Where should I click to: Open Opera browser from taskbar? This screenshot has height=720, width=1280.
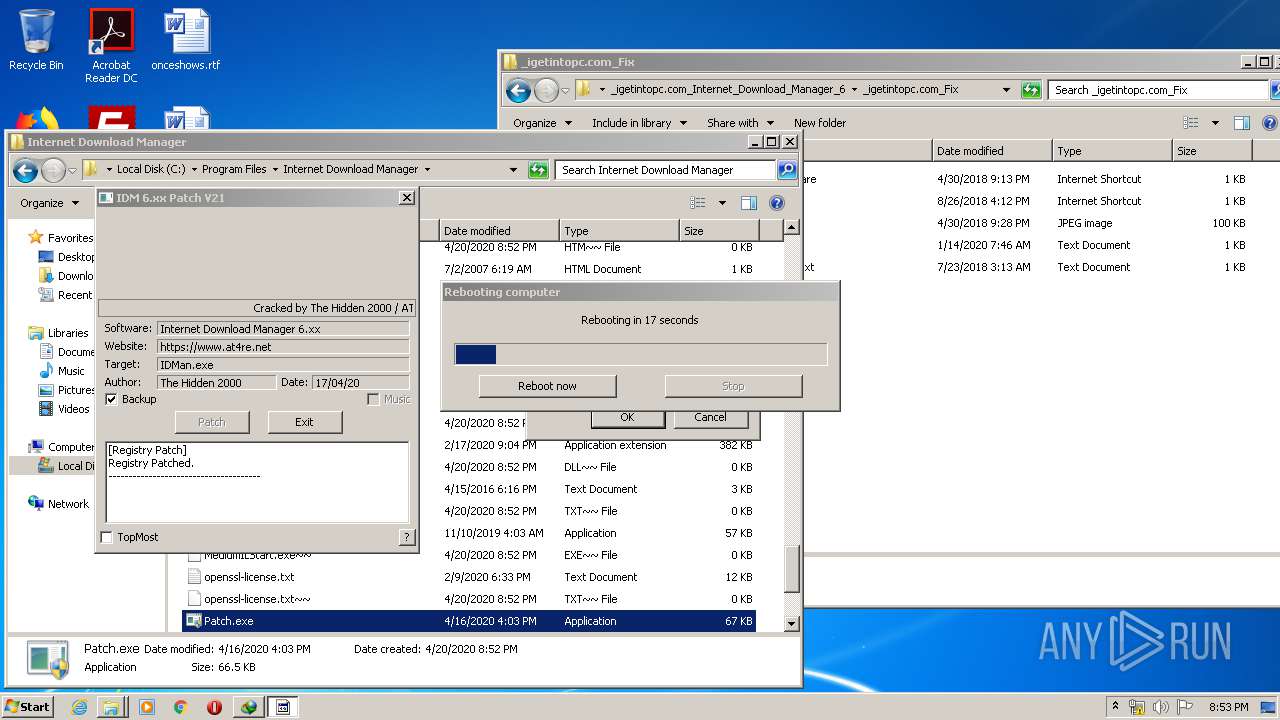coord(214,707)
